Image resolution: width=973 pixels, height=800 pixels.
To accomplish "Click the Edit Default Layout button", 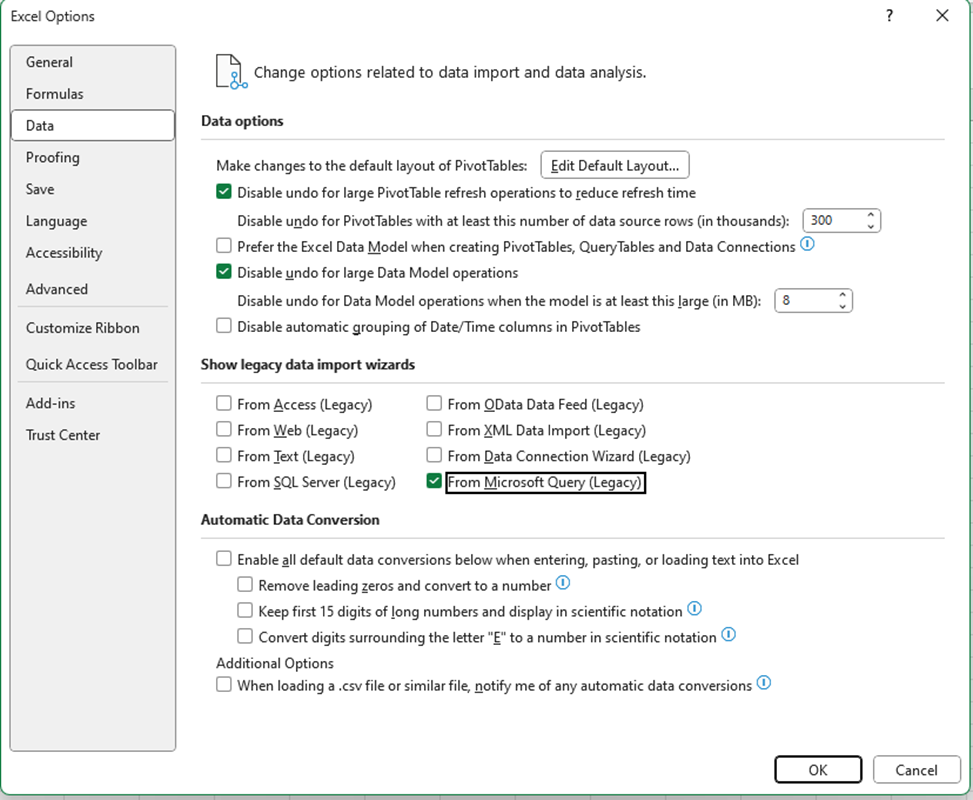I will 615,165.
